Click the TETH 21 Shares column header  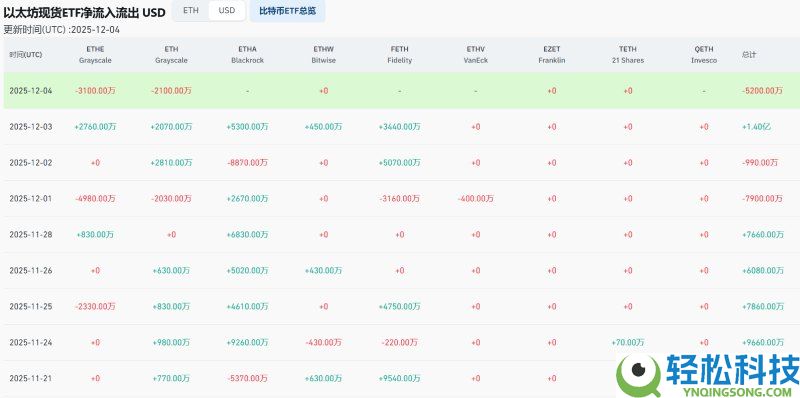point(628,55)
